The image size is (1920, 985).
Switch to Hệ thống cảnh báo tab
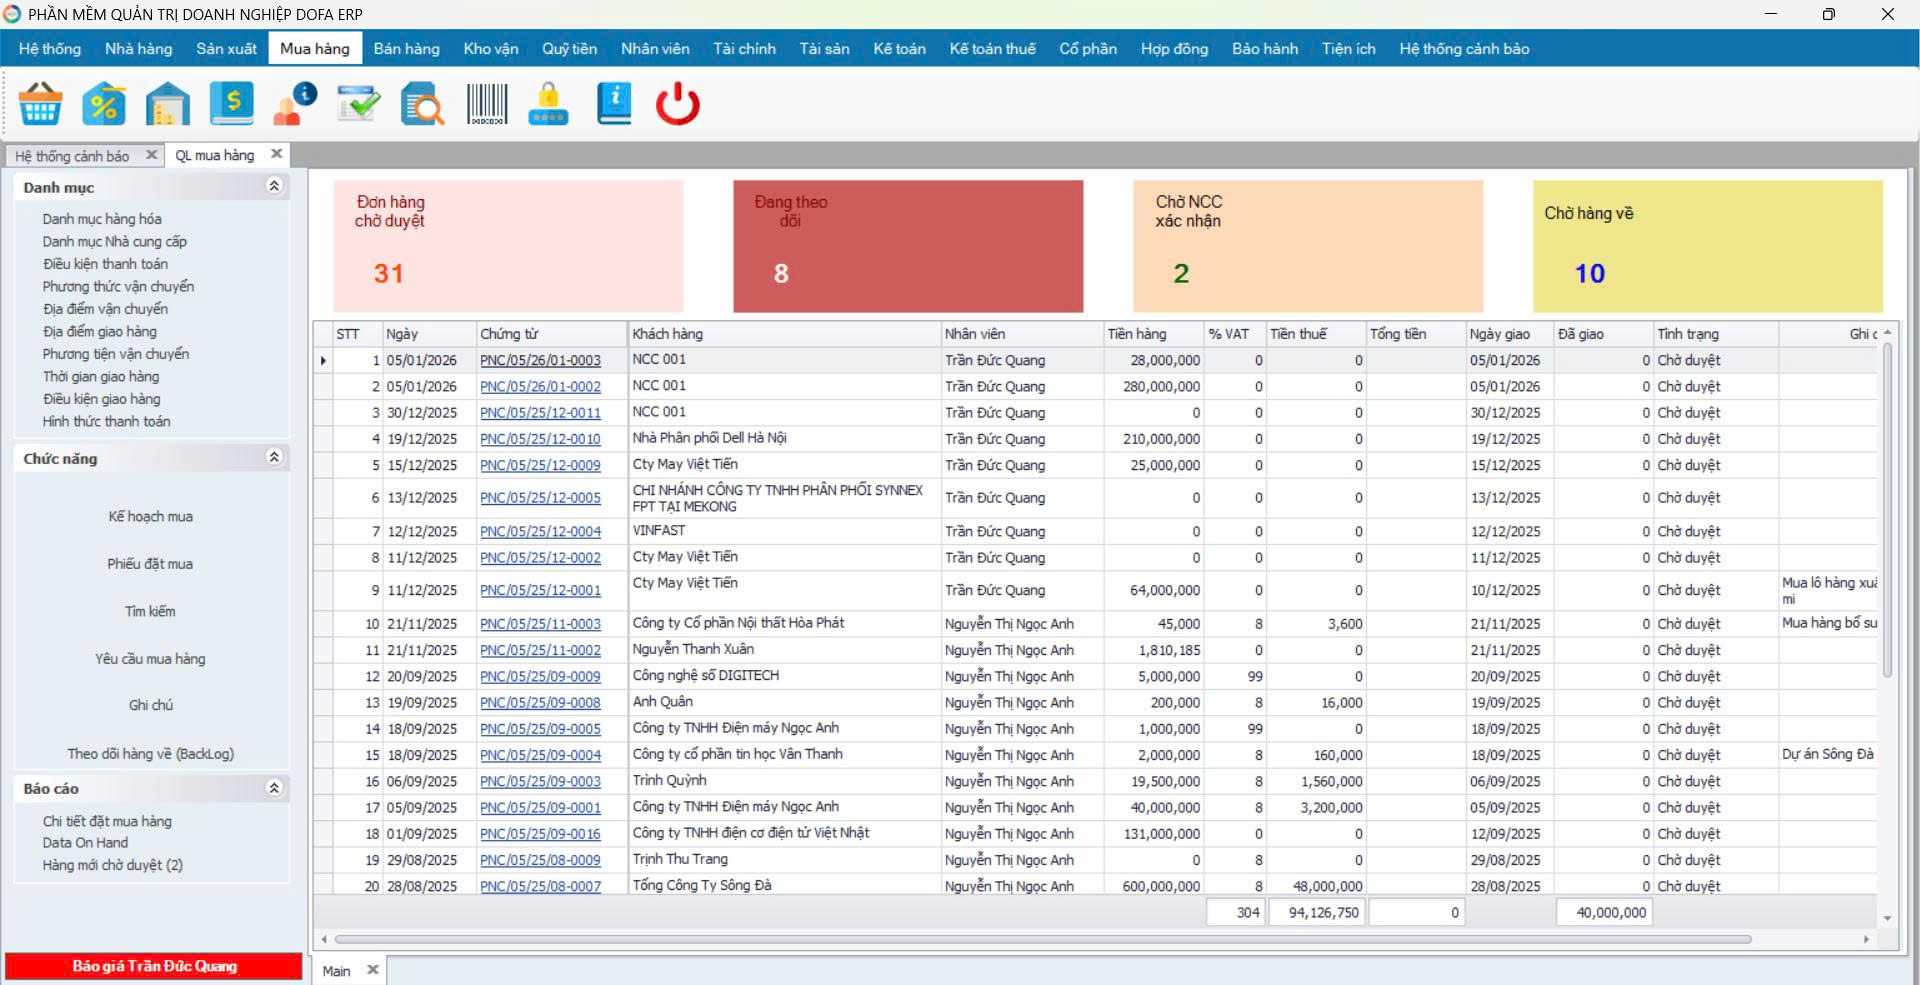[72, 156]
